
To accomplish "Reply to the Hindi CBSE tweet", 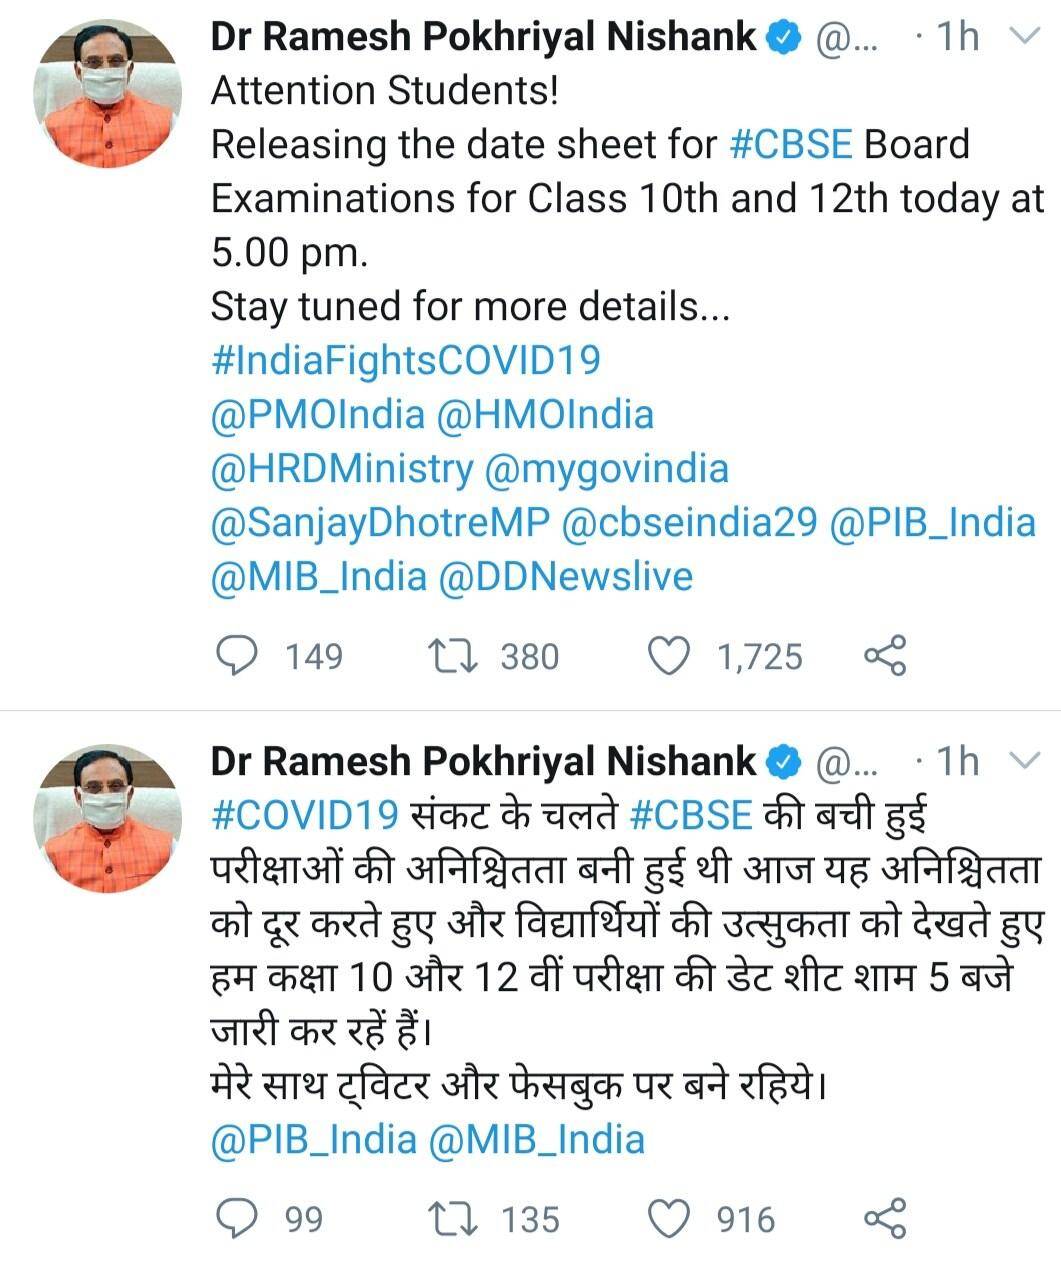I will pyautogui.click(x=238, y=1219).
